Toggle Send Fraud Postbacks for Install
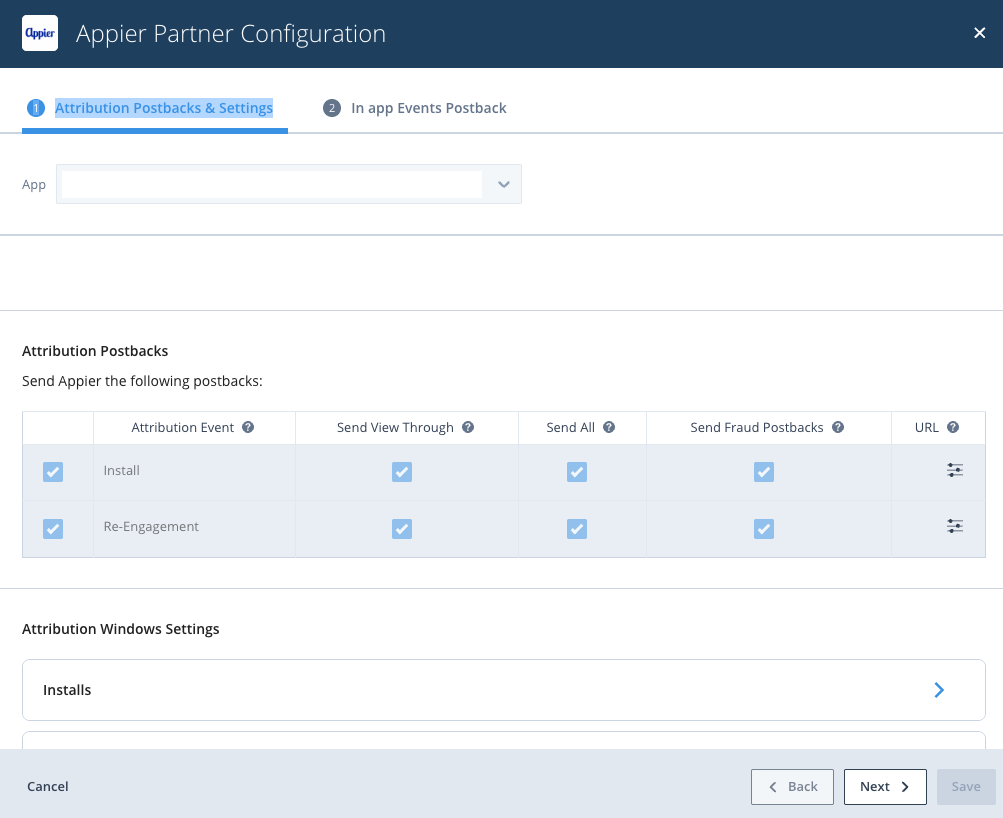The height and width of the screenshot is (818, 1003). point(764,472)
